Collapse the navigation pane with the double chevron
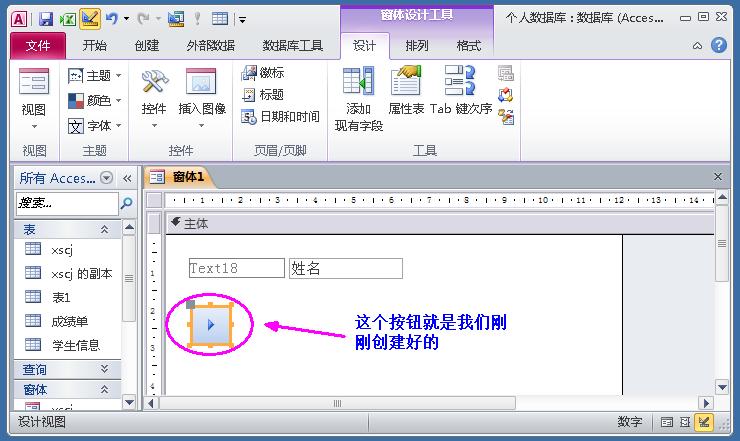Viewport: 740px width, 441px height. click(x=127, y=178)
